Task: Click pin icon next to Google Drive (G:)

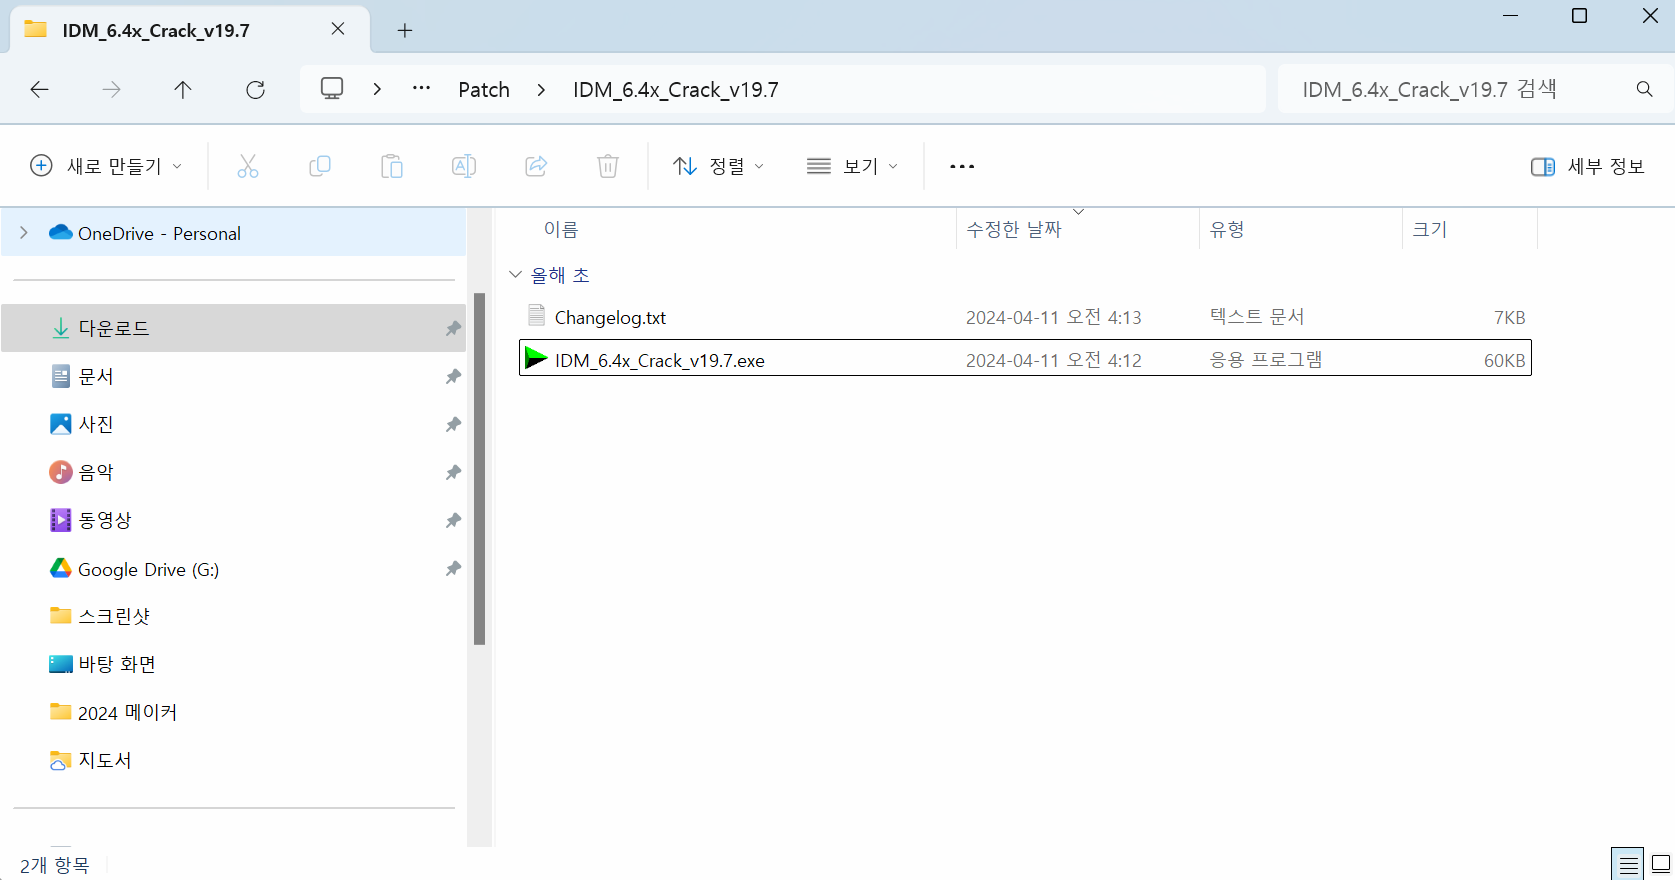Action: coord(453,568)
